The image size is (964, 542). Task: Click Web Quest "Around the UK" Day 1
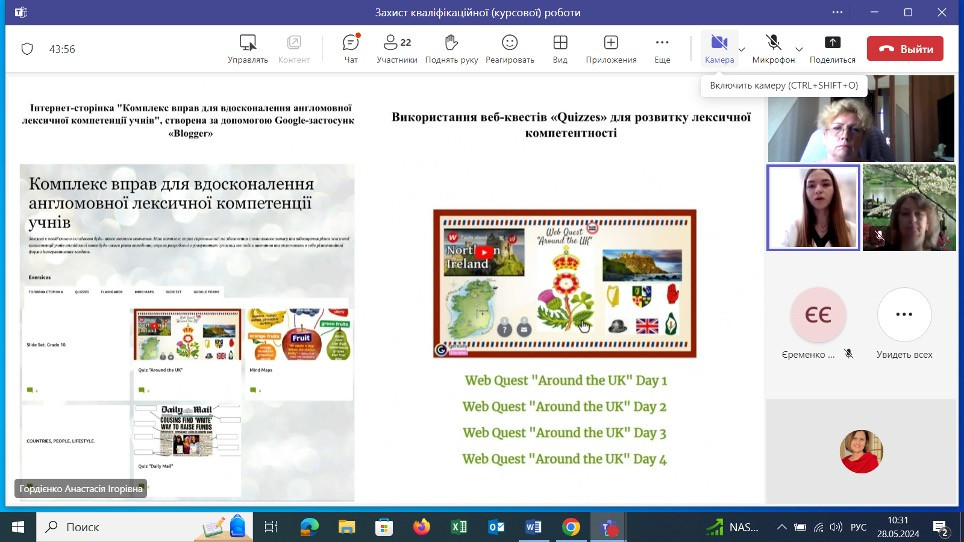tap(566, 380)
